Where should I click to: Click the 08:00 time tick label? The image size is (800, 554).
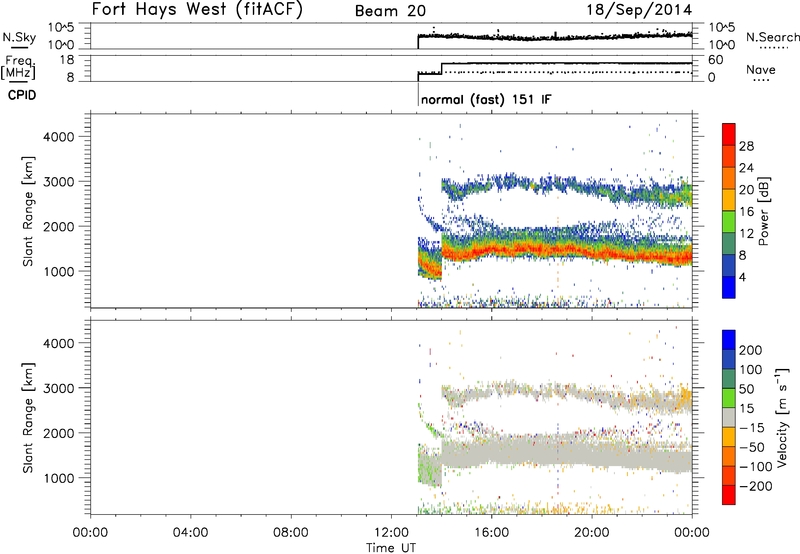tap(291, 533)
